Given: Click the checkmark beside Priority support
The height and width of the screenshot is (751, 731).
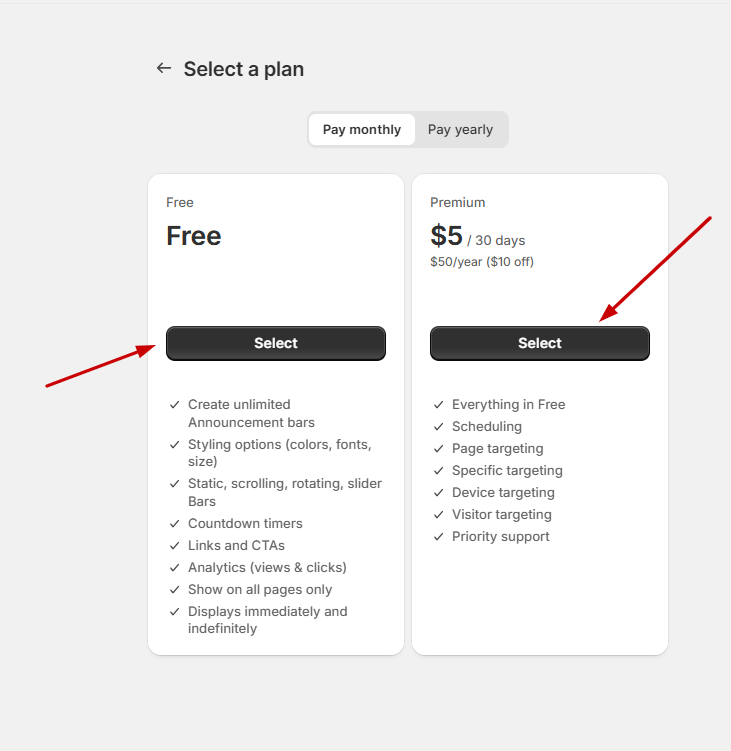Looking at the screenshot, I should click(439, 537).
